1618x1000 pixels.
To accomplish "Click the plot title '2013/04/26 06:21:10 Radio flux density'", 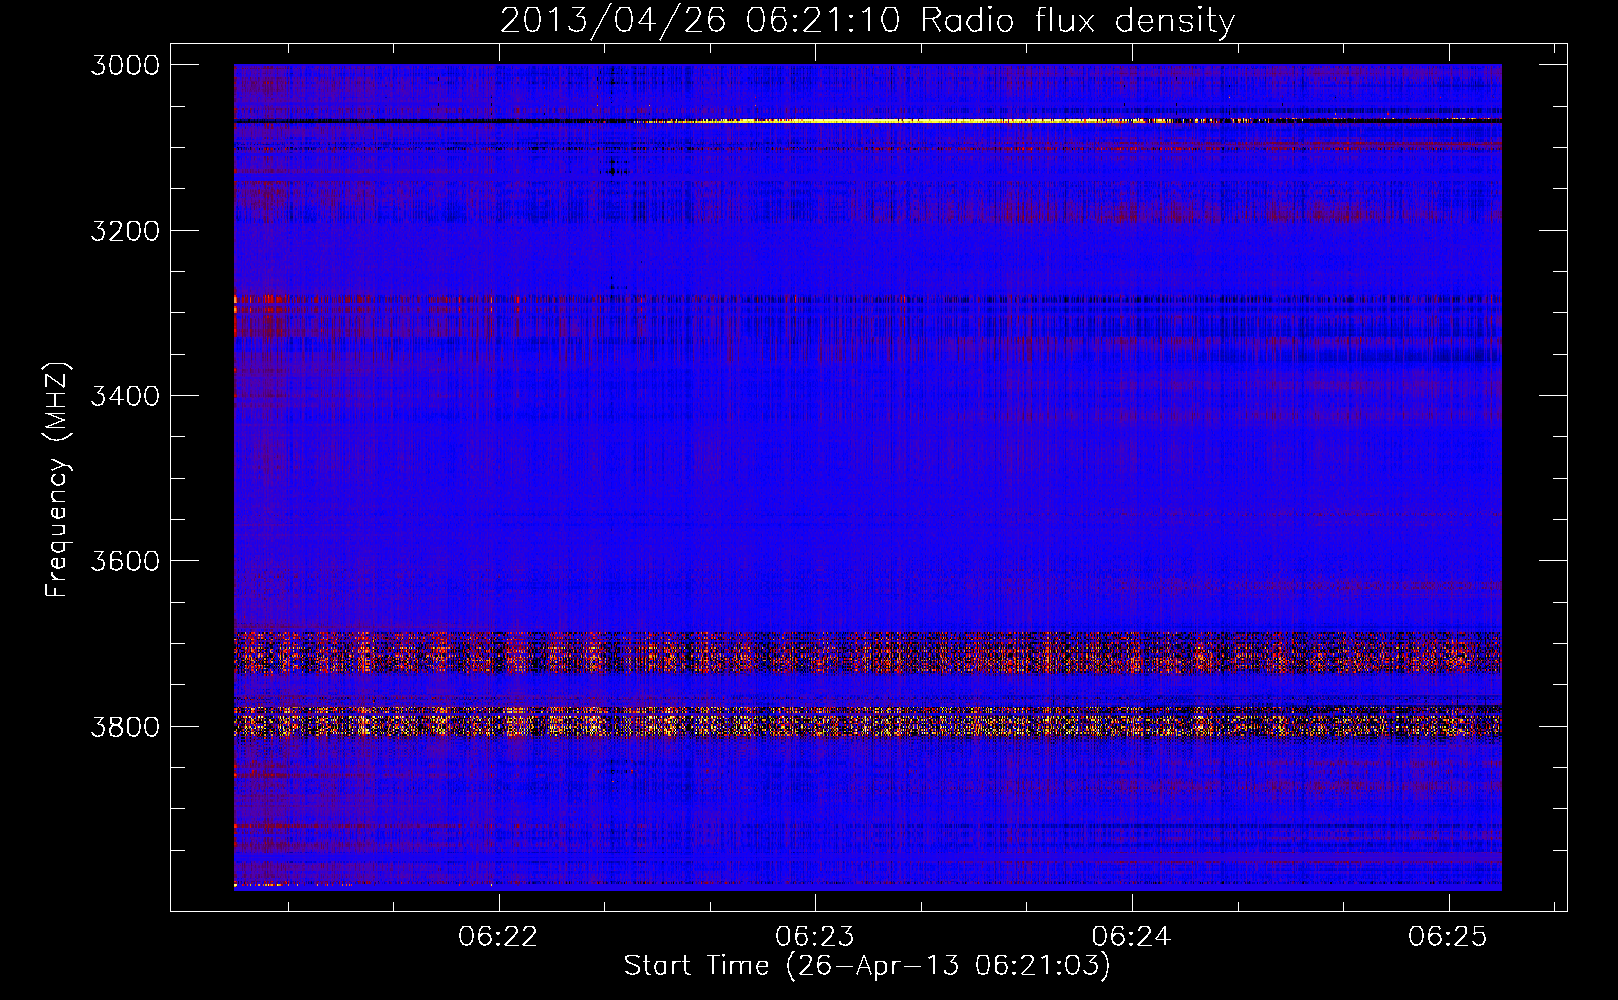I will coord(867,20).
